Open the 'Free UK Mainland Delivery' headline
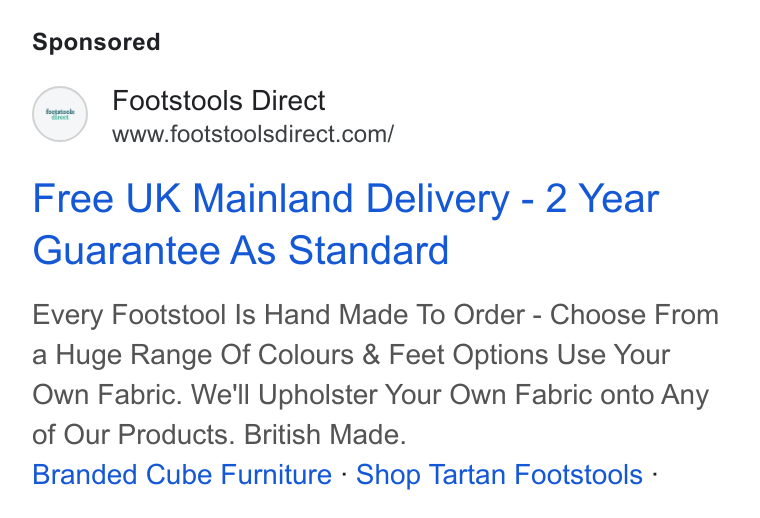This screenshot has height=518, width=760. (x=271, y=199)
